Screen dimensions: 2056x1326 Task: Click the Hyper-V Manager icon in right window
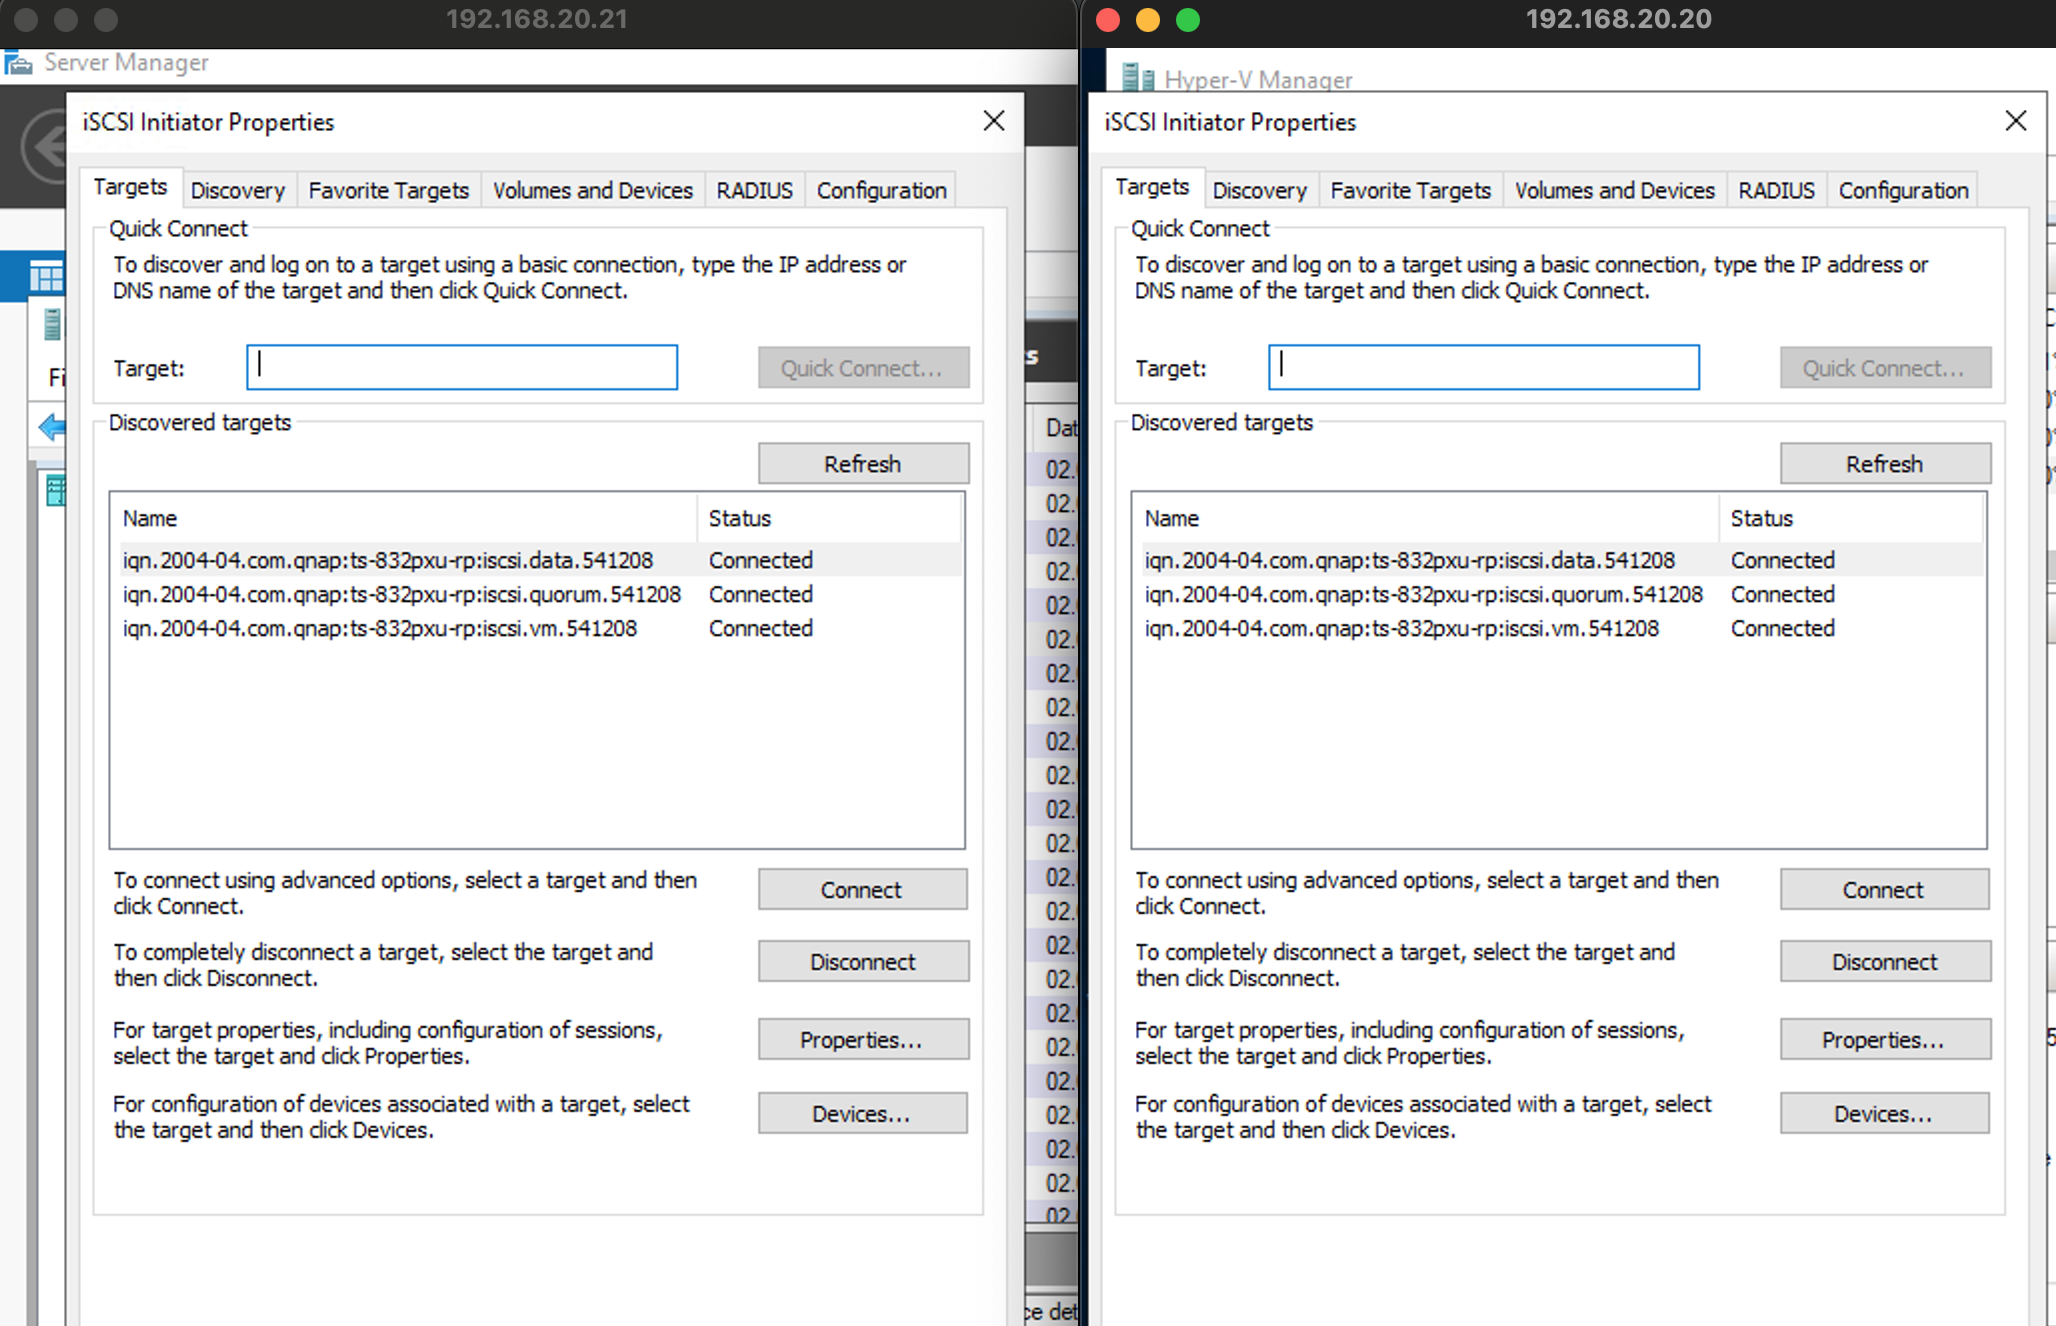[1138, 79]
